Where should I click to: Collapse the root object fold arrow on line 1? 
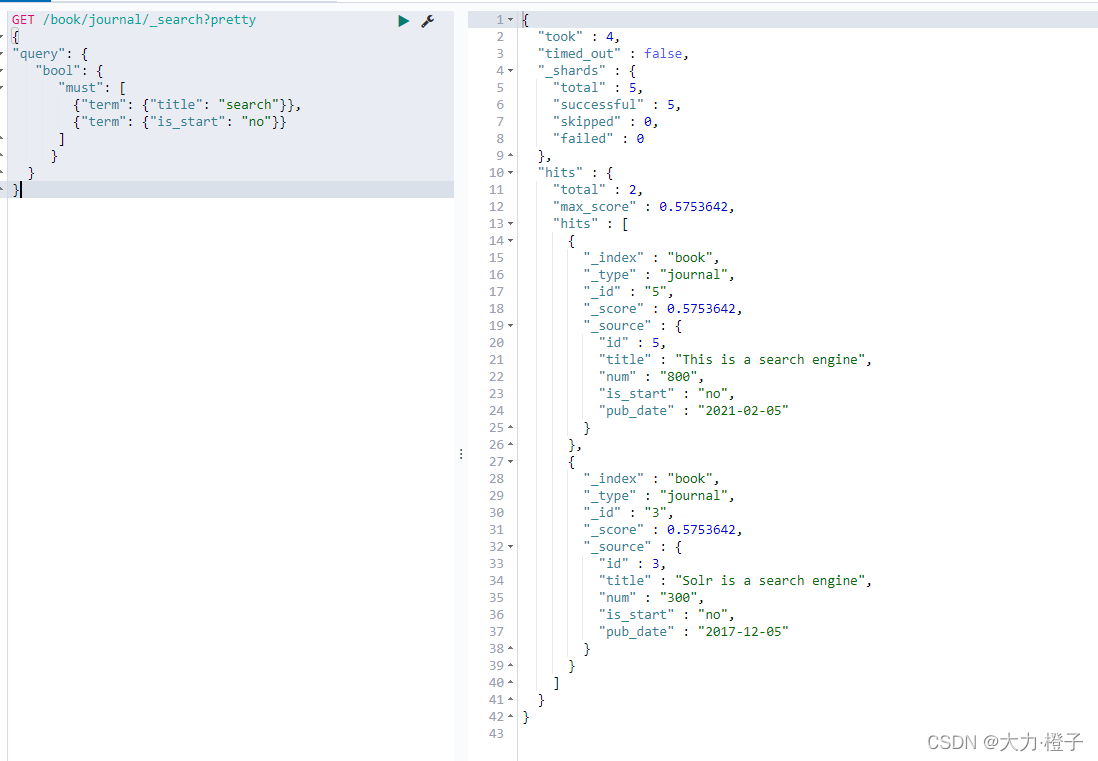tap(510, 20)
